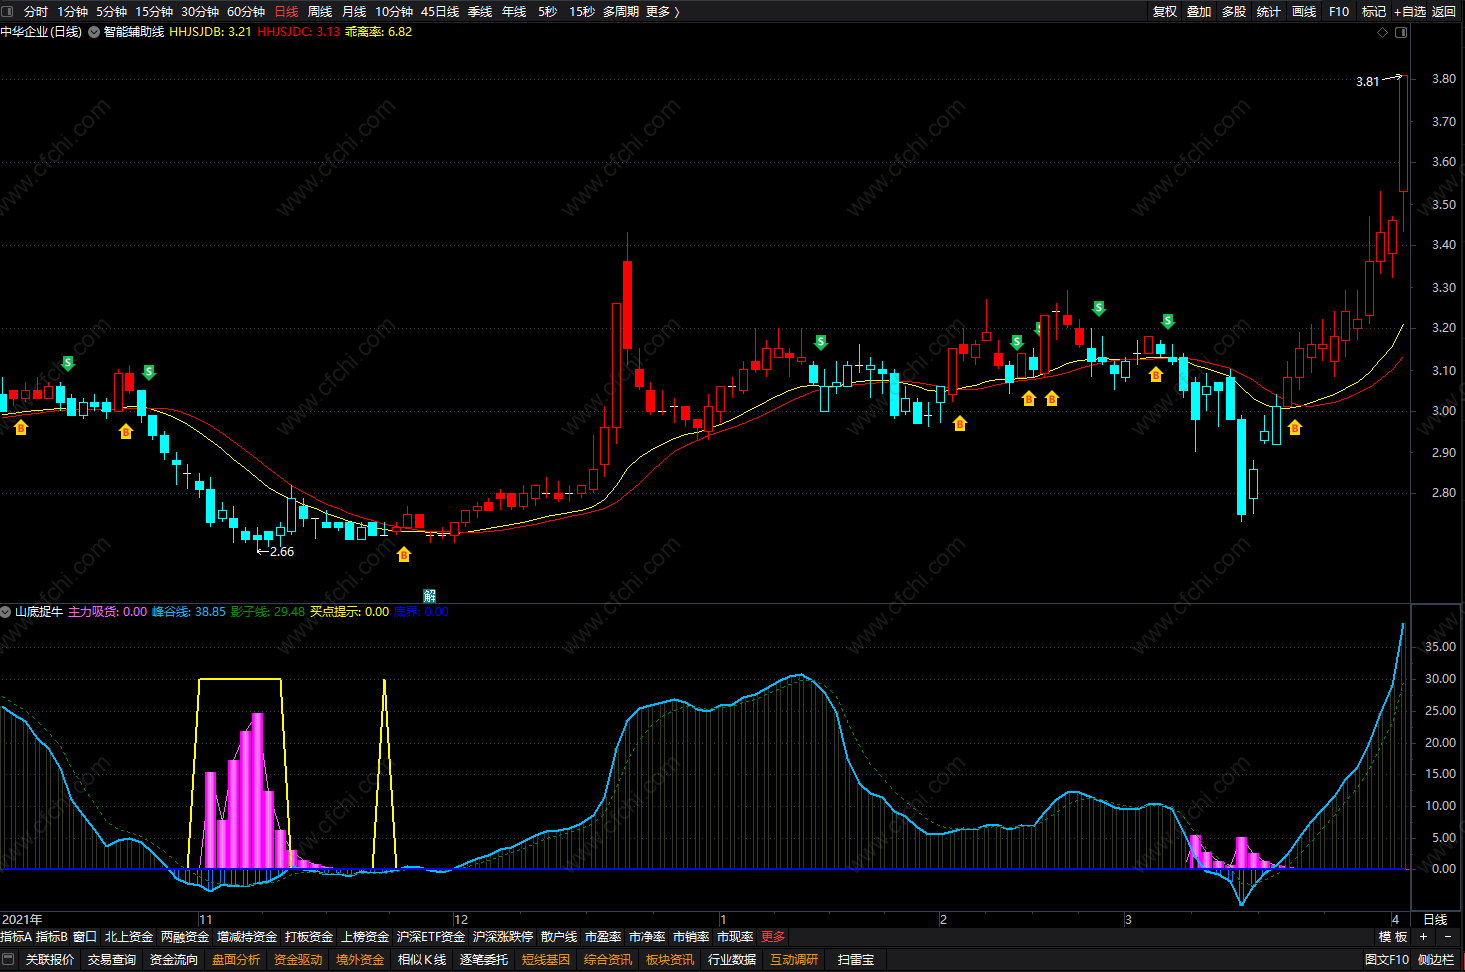1465x972 pixels.
Task: Click the zoom-in plus icon at bottom right
Action: pos(1424,937)
